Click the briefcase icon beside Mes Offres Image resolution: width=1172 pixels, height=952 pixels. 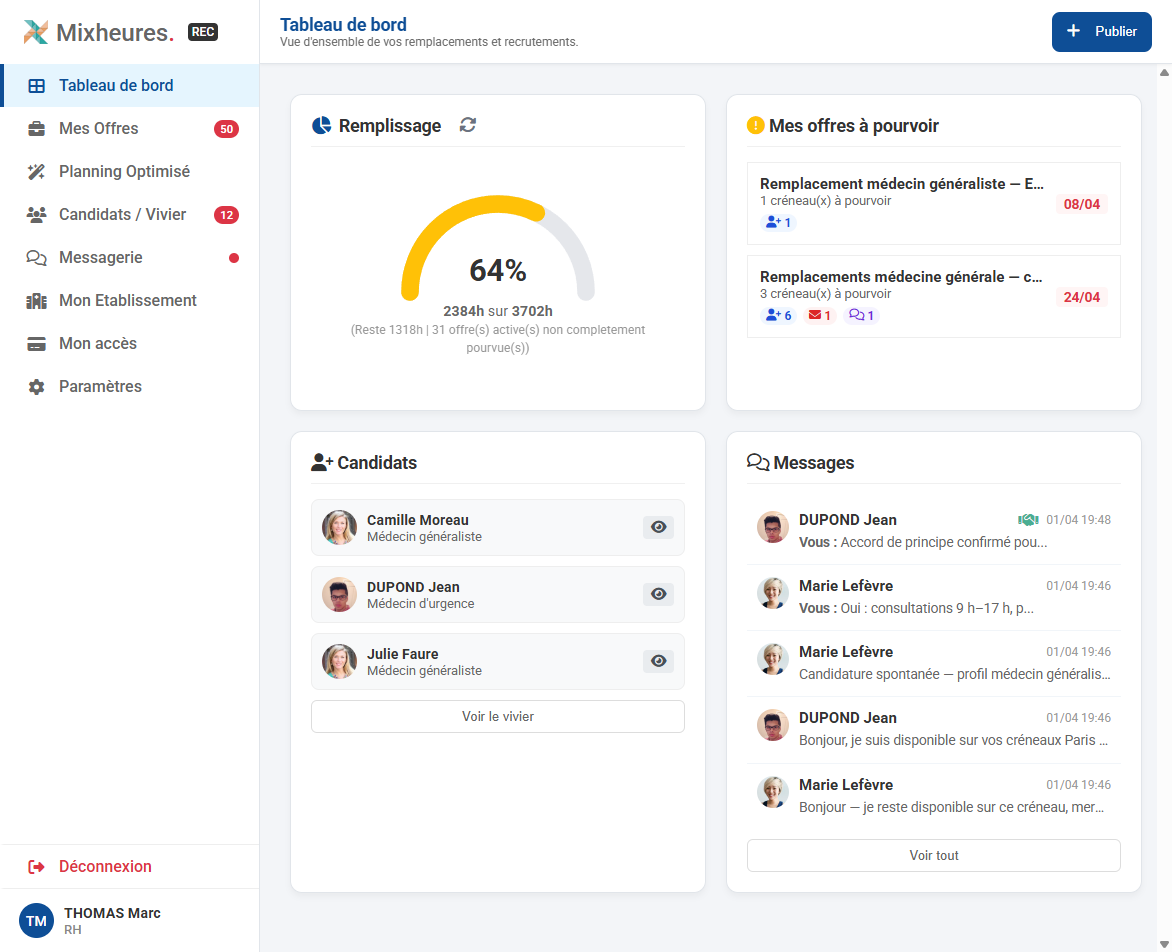click(36, 129)
